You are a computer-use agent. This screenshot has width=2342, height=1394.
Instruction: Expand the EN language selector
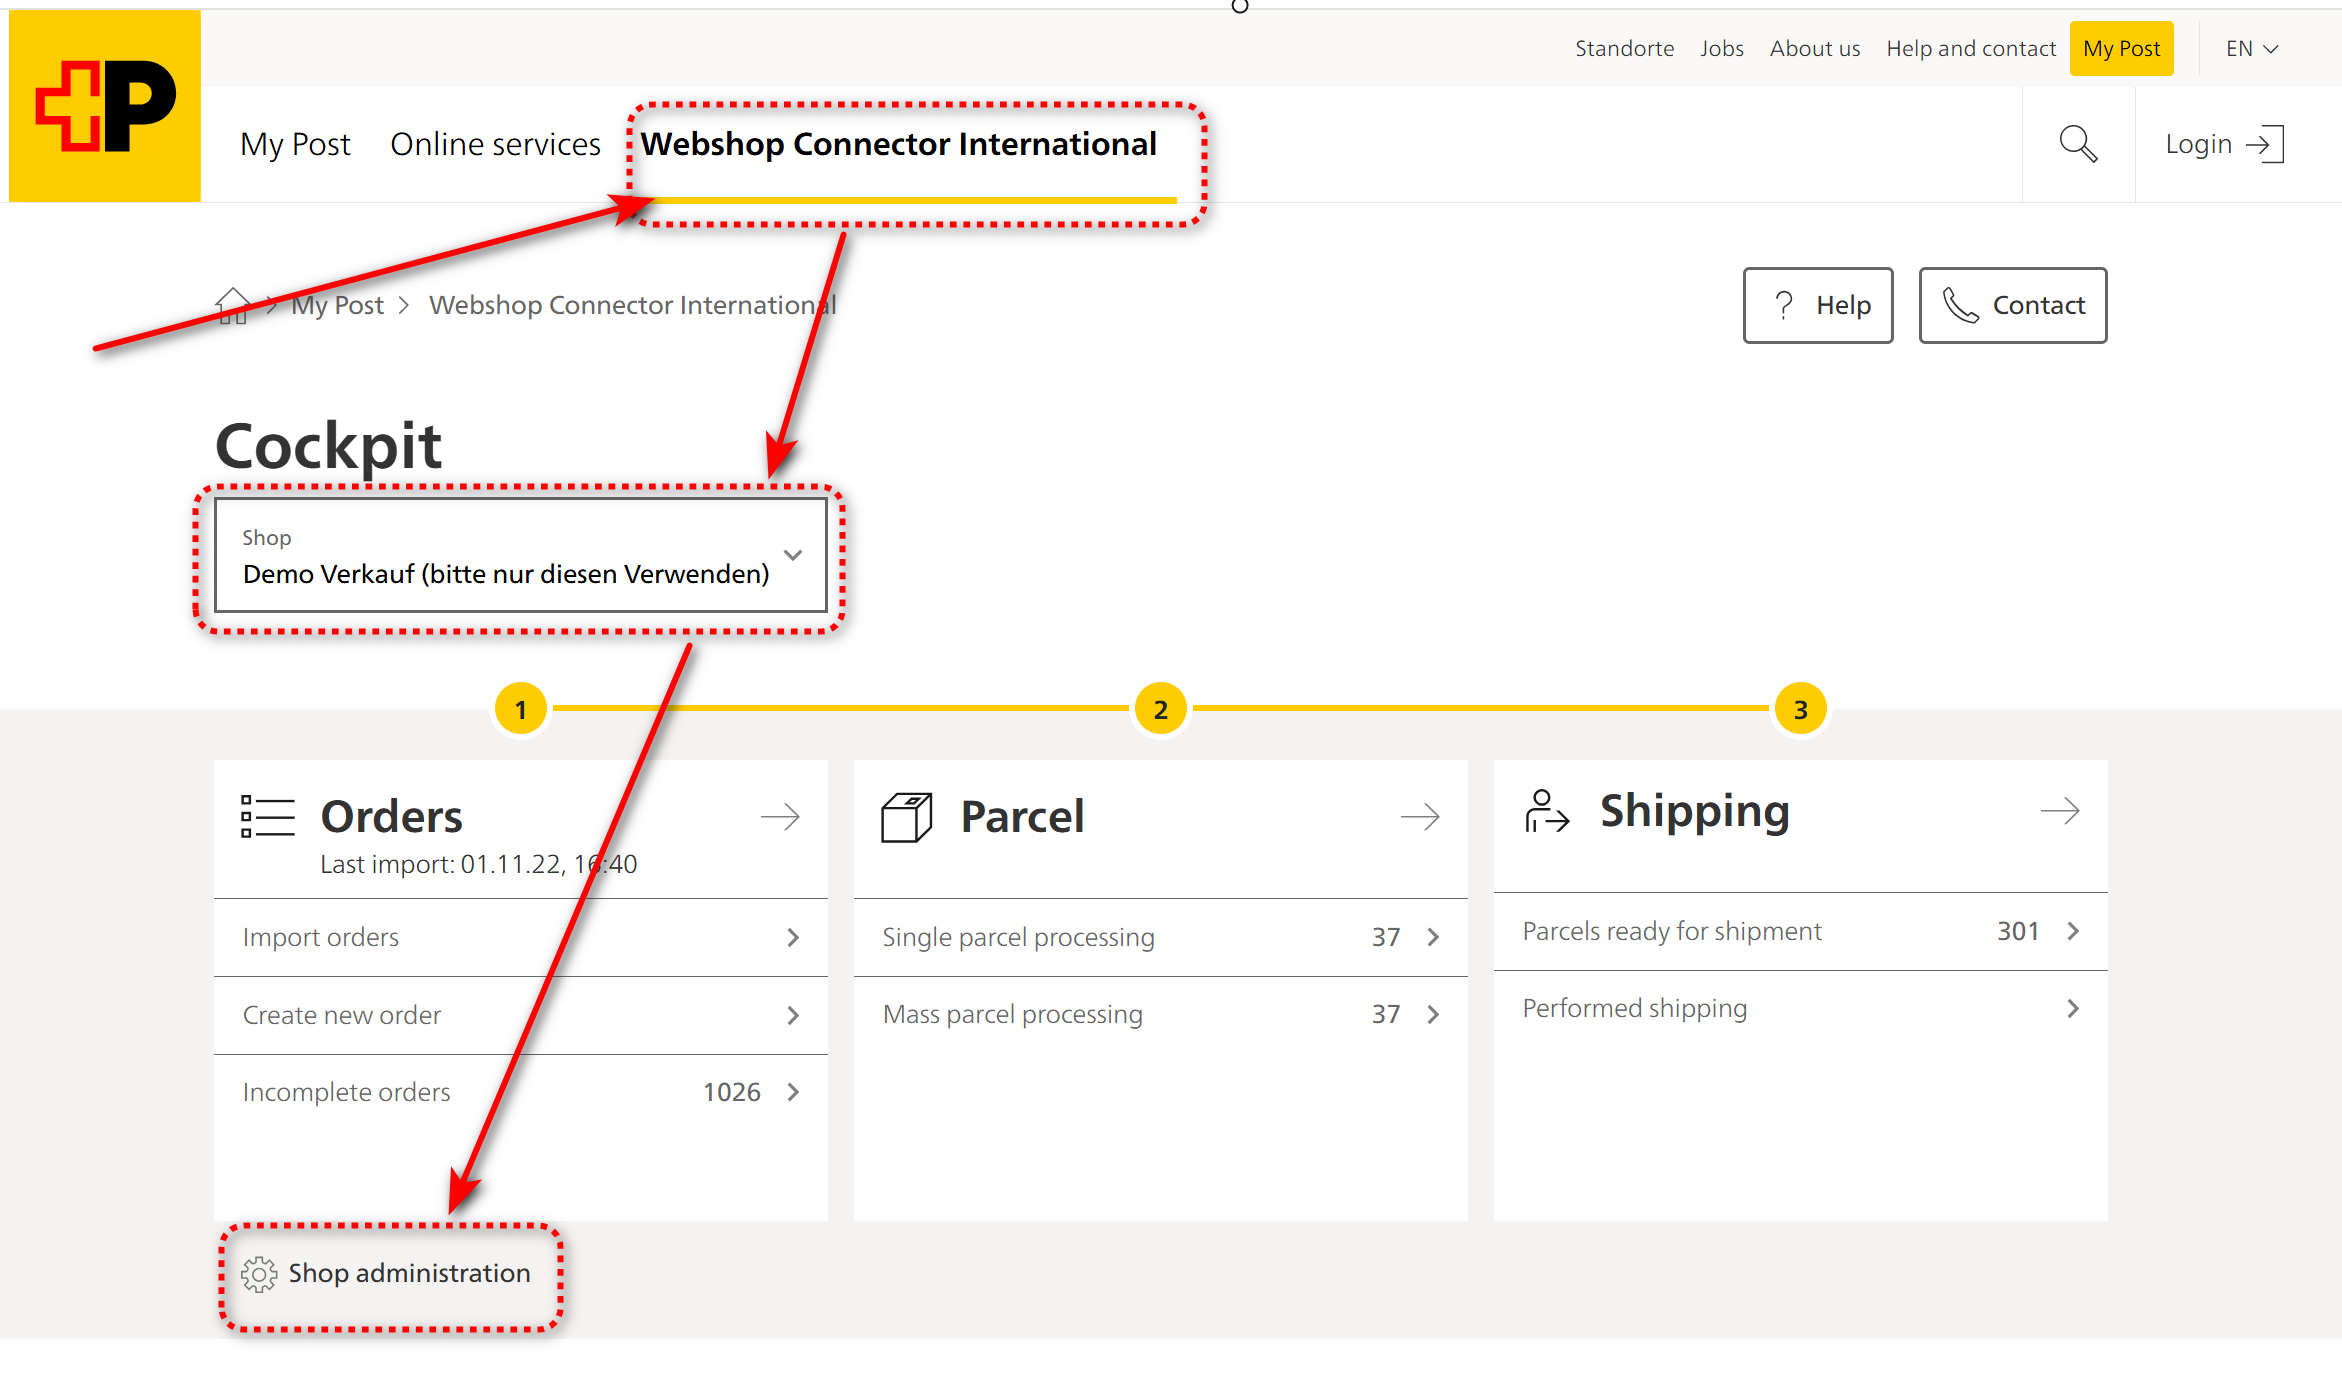2252,49
